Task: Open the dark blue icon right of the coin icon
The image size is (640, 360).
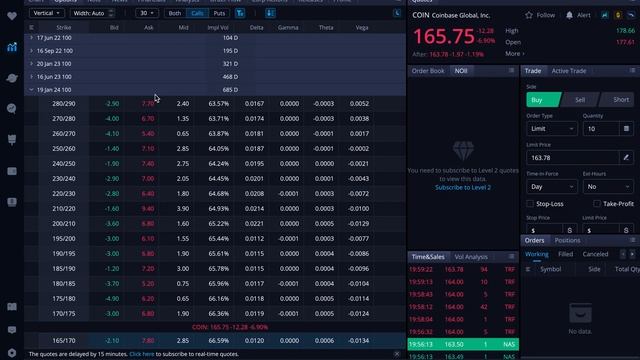Action: pos(631,15)
